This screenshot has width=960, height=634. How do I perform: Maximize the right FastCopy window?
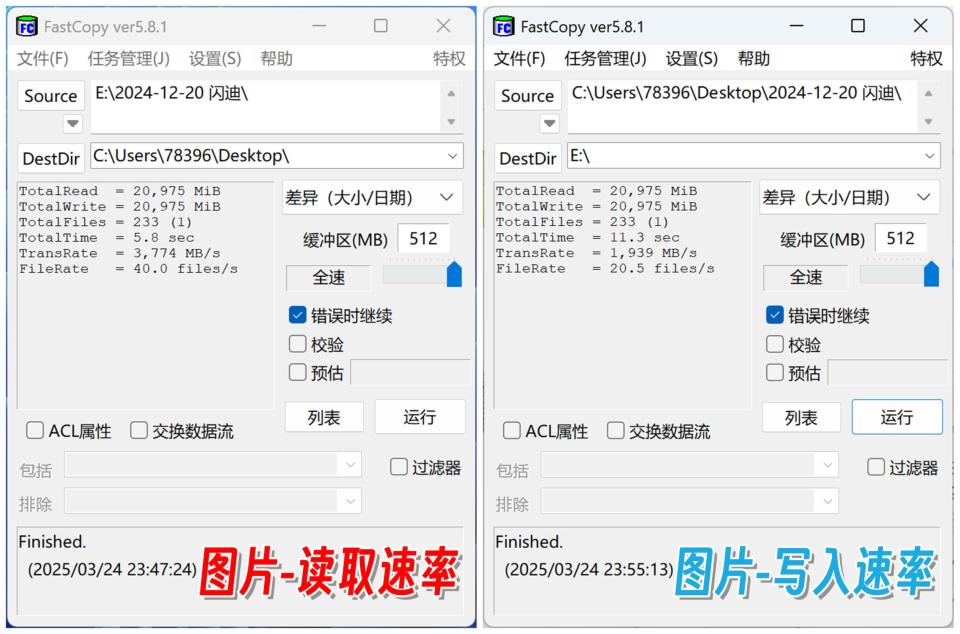(x=858, y=26)
